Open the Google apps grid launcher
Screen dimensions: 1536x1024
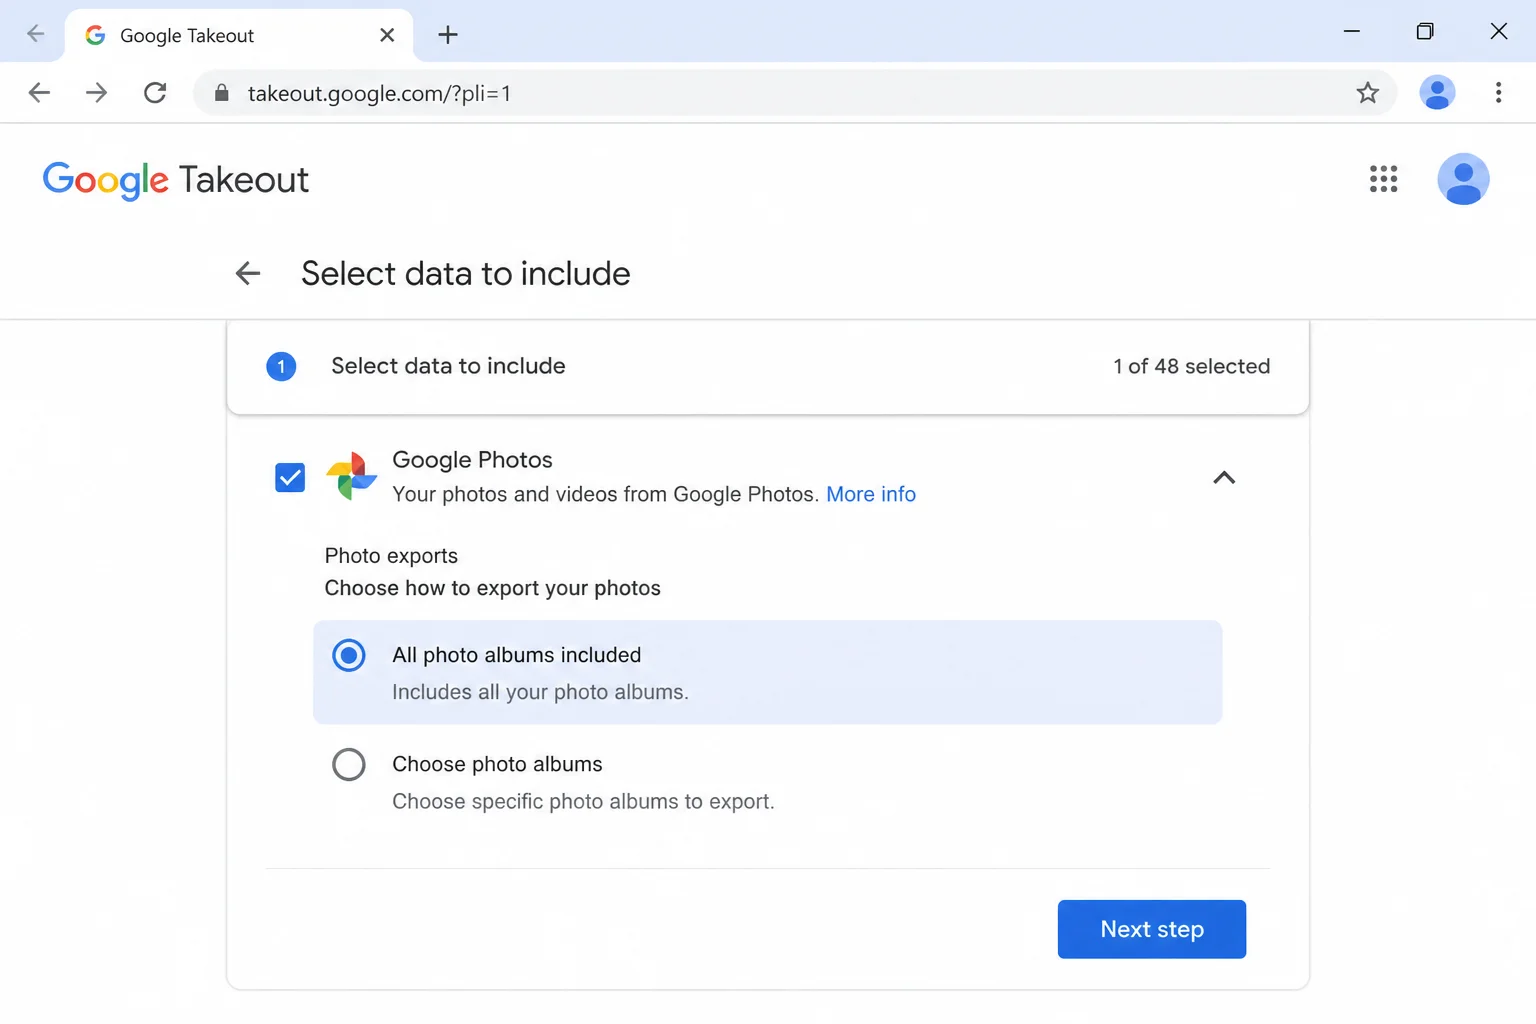click(1383, 179)
